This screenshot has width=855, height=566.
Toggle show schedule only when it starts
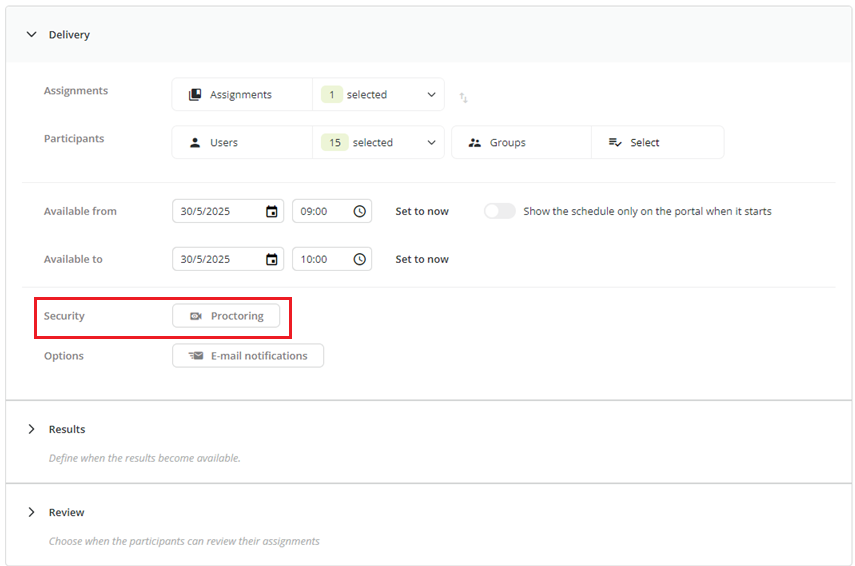tap(499, 211)
